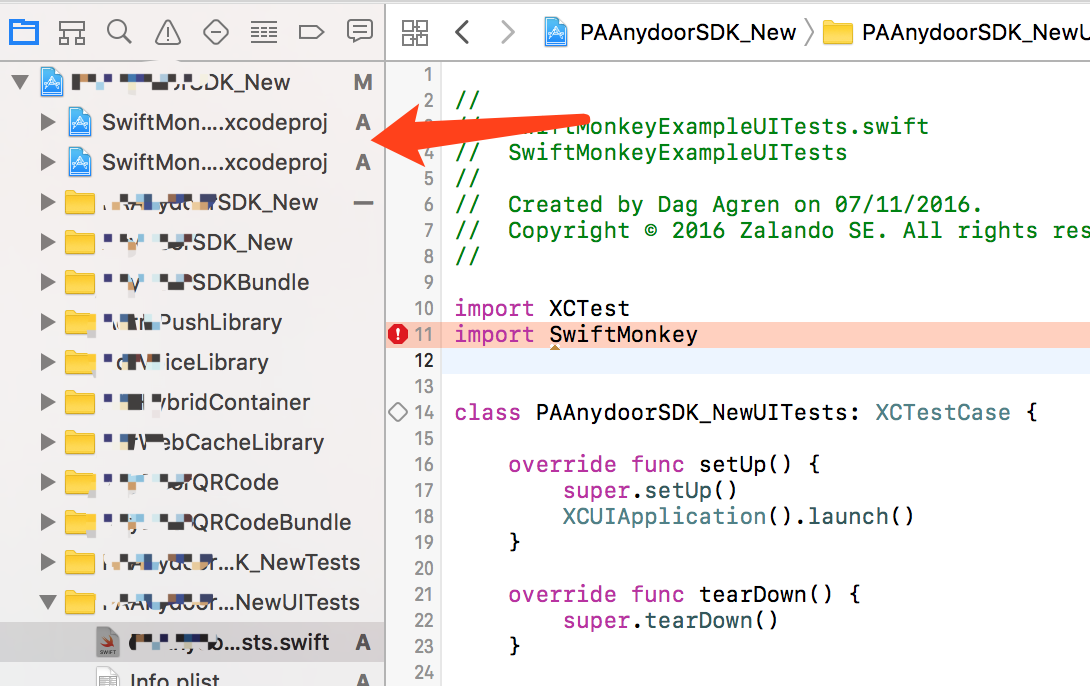Open the Debug navigator lines icon
Viewport: 1090px width, 686px height.
pyautogui.click(x=263, y=32)
